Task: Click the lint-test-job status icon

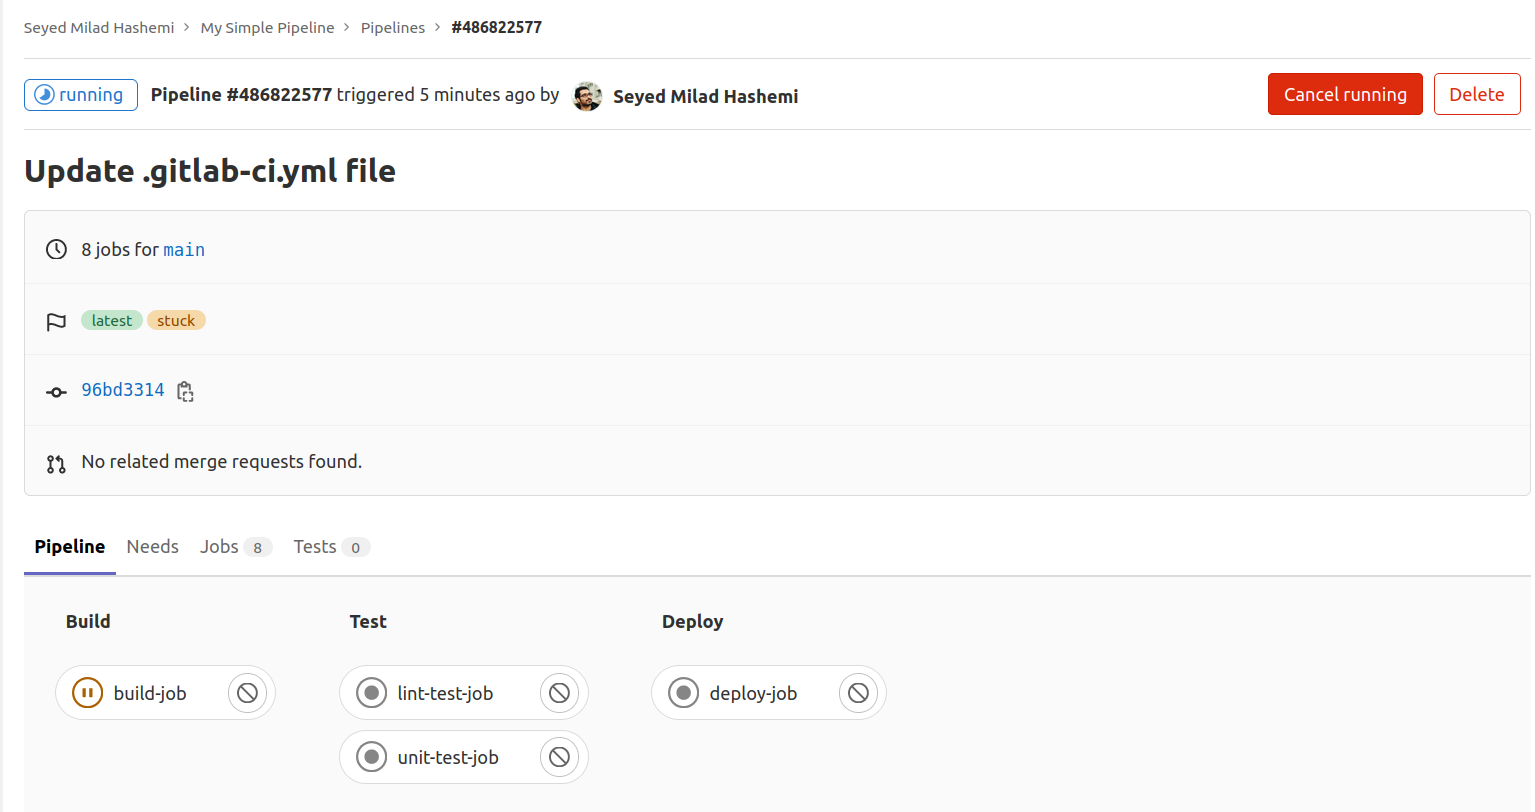Action: click(372, 693)
